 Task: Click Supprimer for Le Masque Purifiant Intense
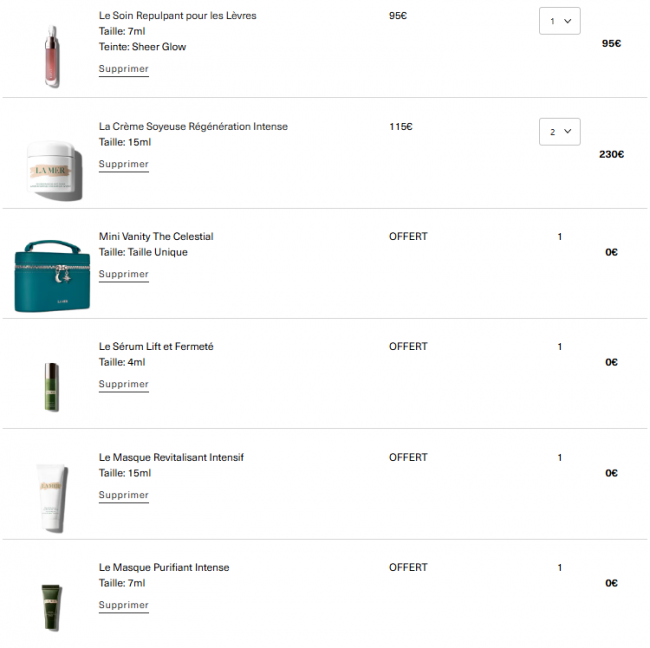coord(124,605)
